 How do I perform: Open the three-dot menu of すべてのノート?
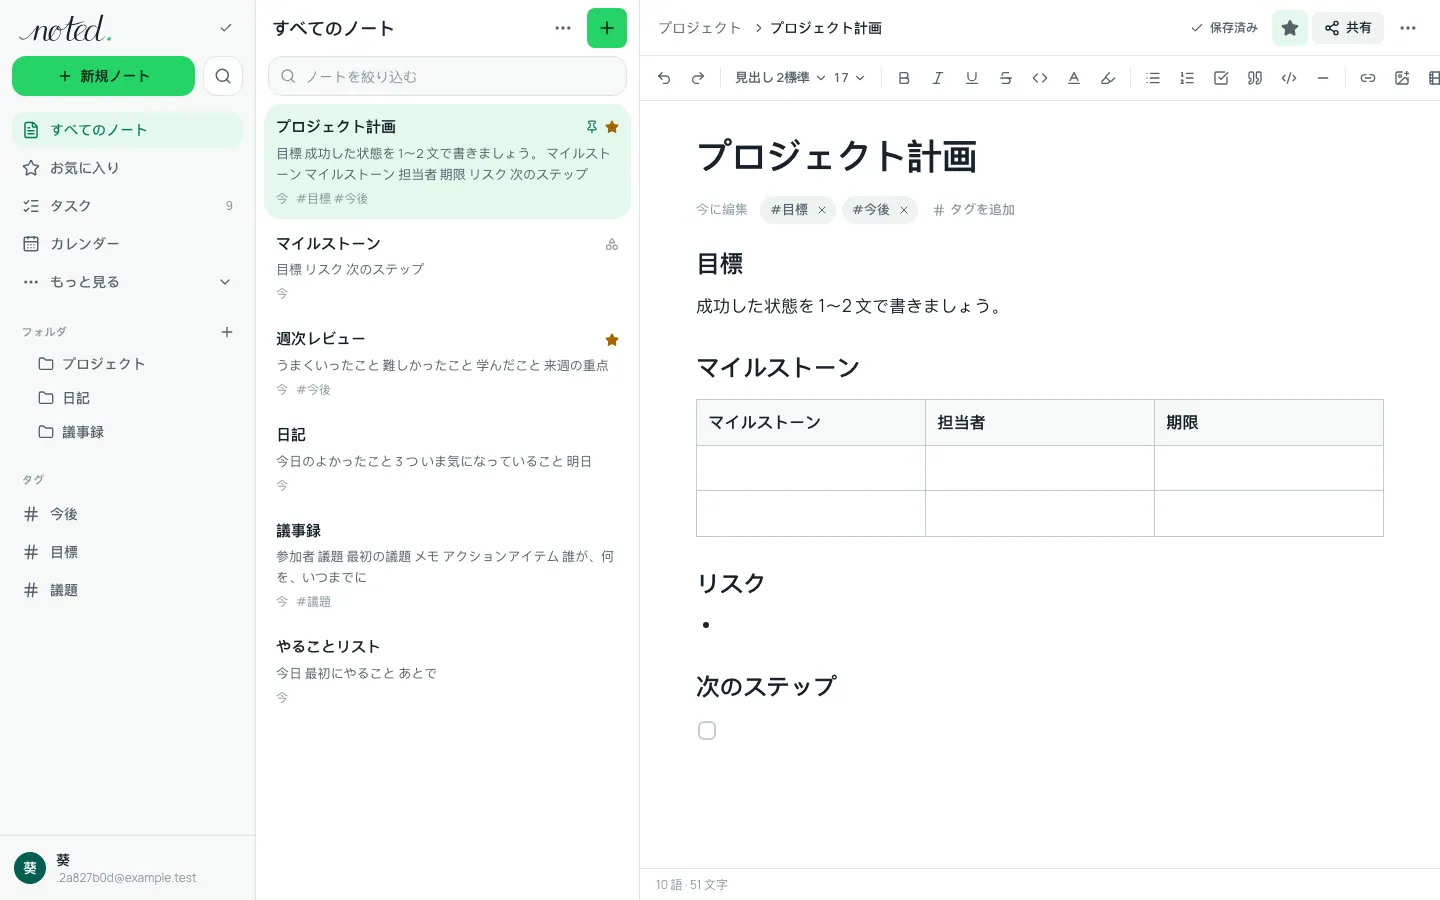pyautogui.click(x=563, y=28)
